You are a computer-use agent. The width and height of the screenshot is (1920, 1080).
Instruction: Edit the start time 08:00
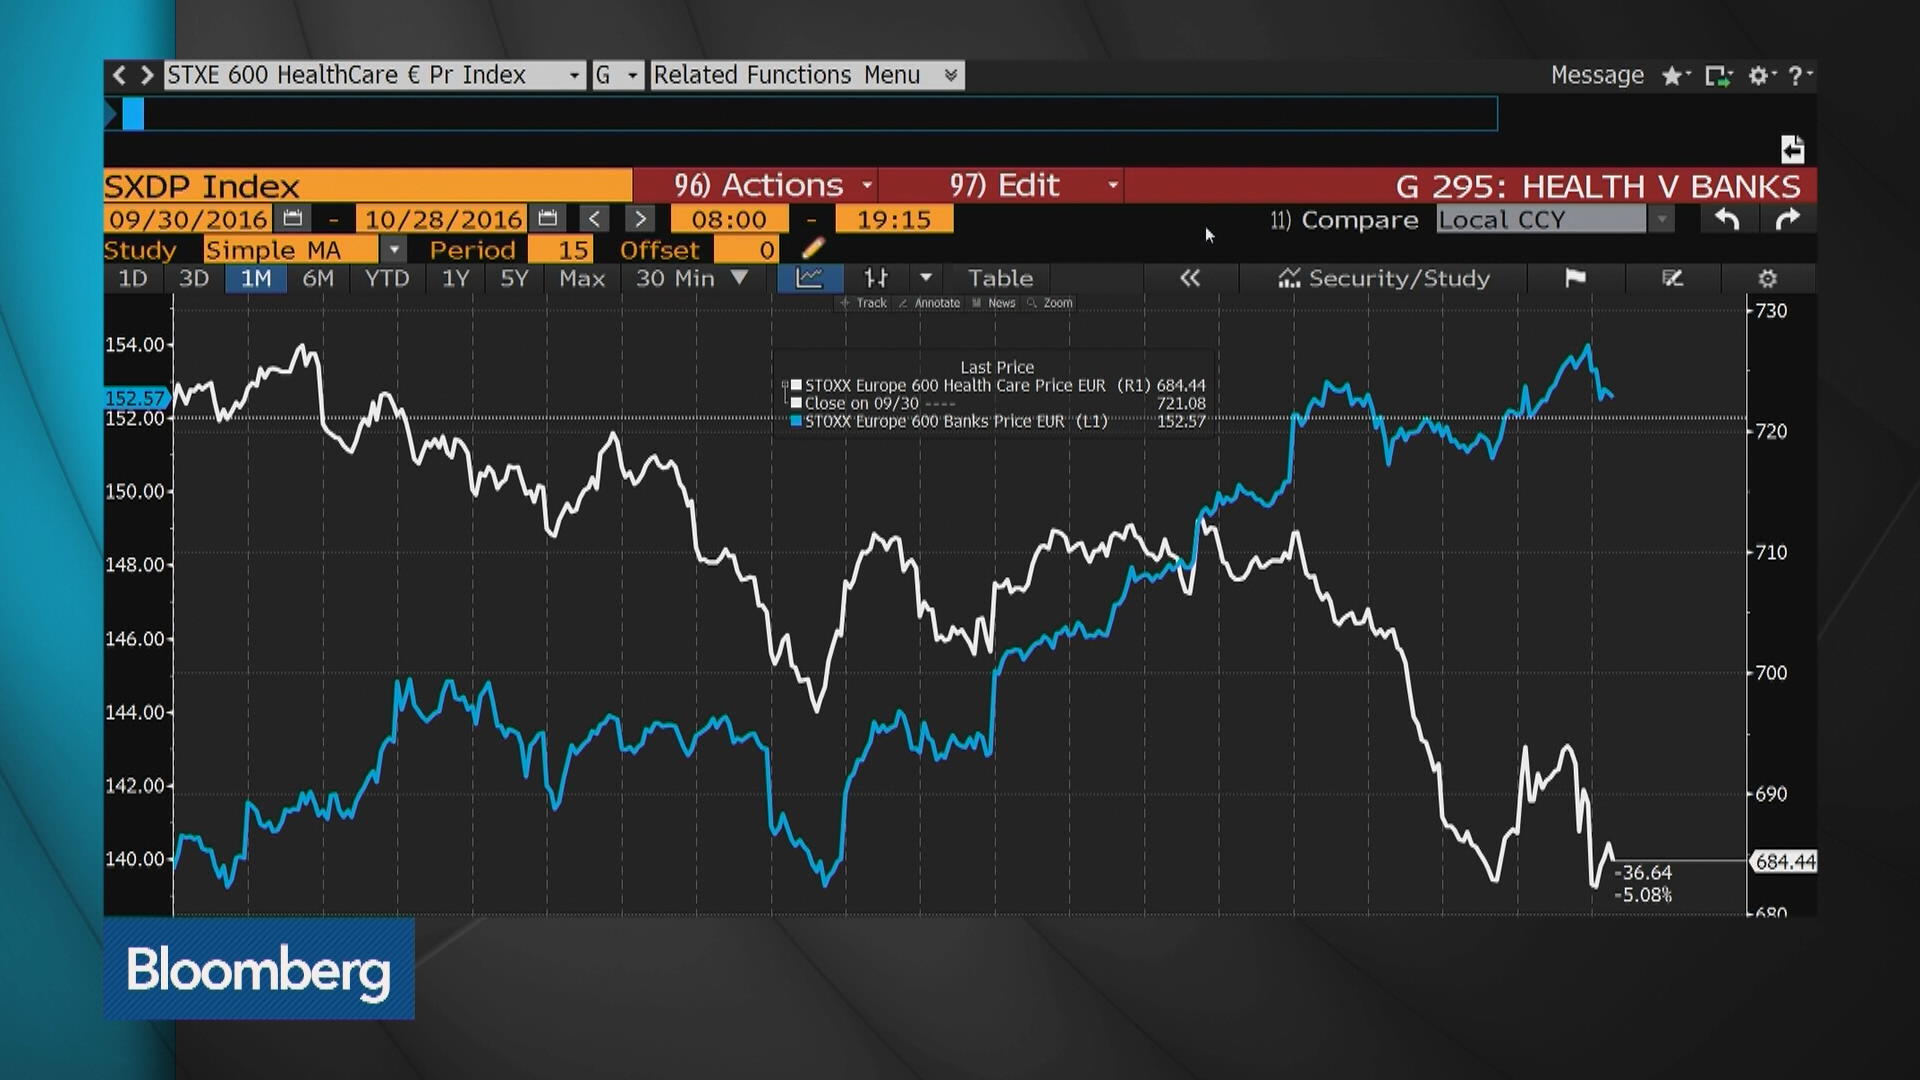pyautogui.click(x=729, y=219)
